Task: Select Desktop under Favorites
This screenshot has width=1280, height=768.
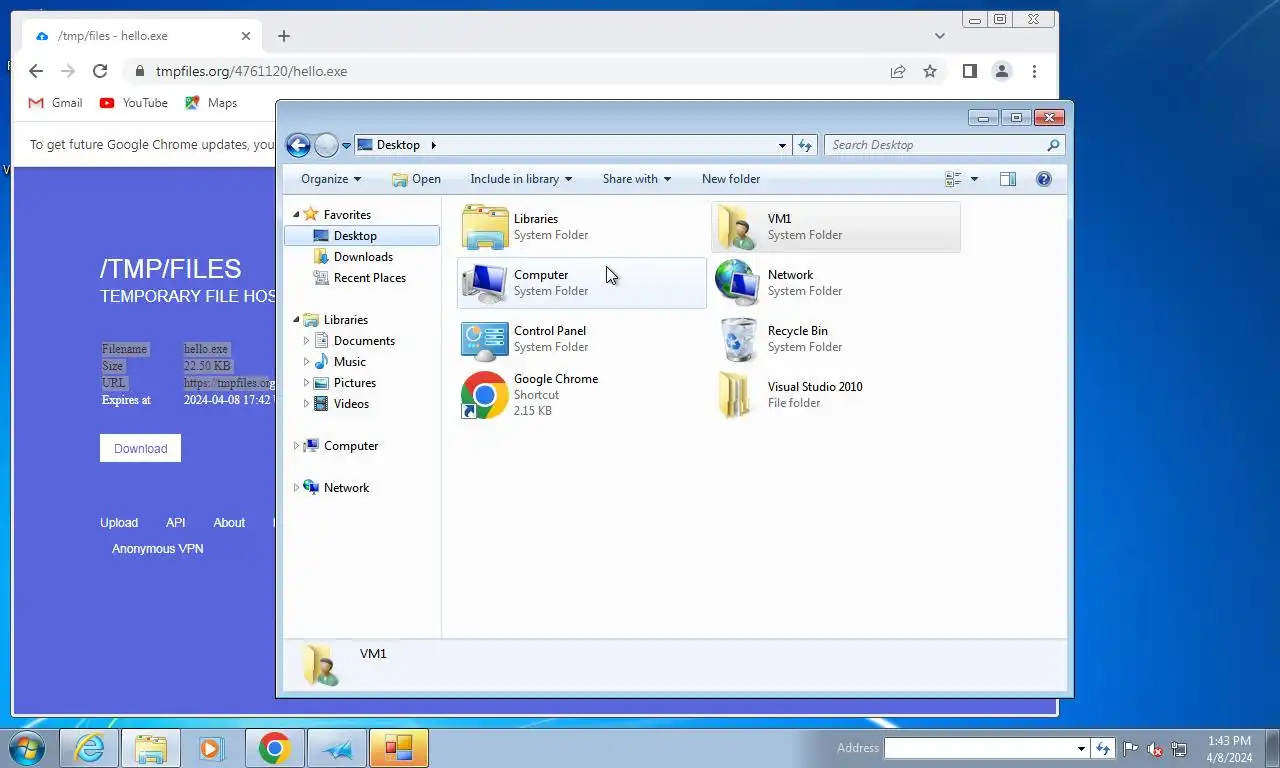Action: (x=362, y=236)
